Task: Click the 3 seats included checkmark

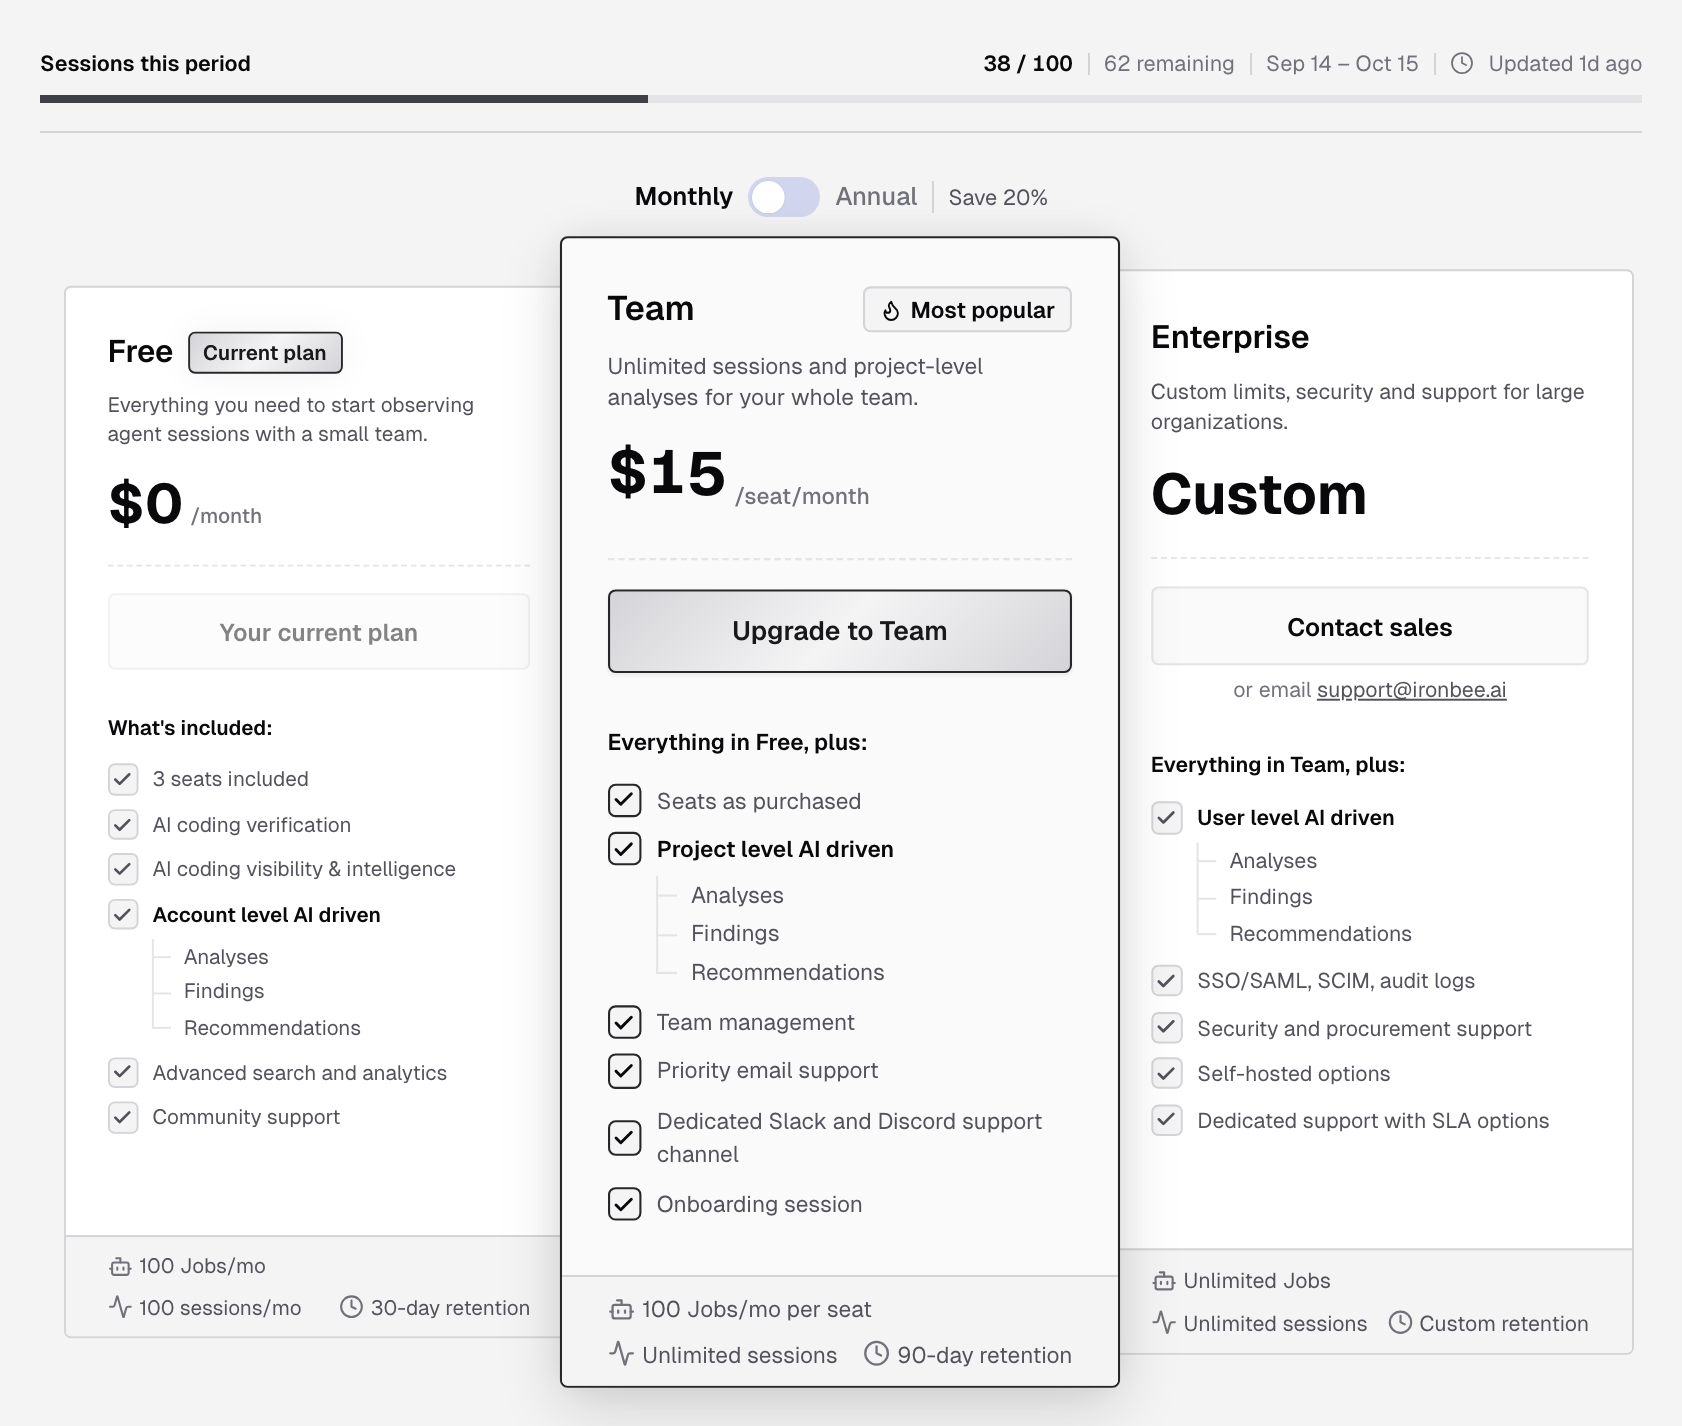Action: [123, 778]
